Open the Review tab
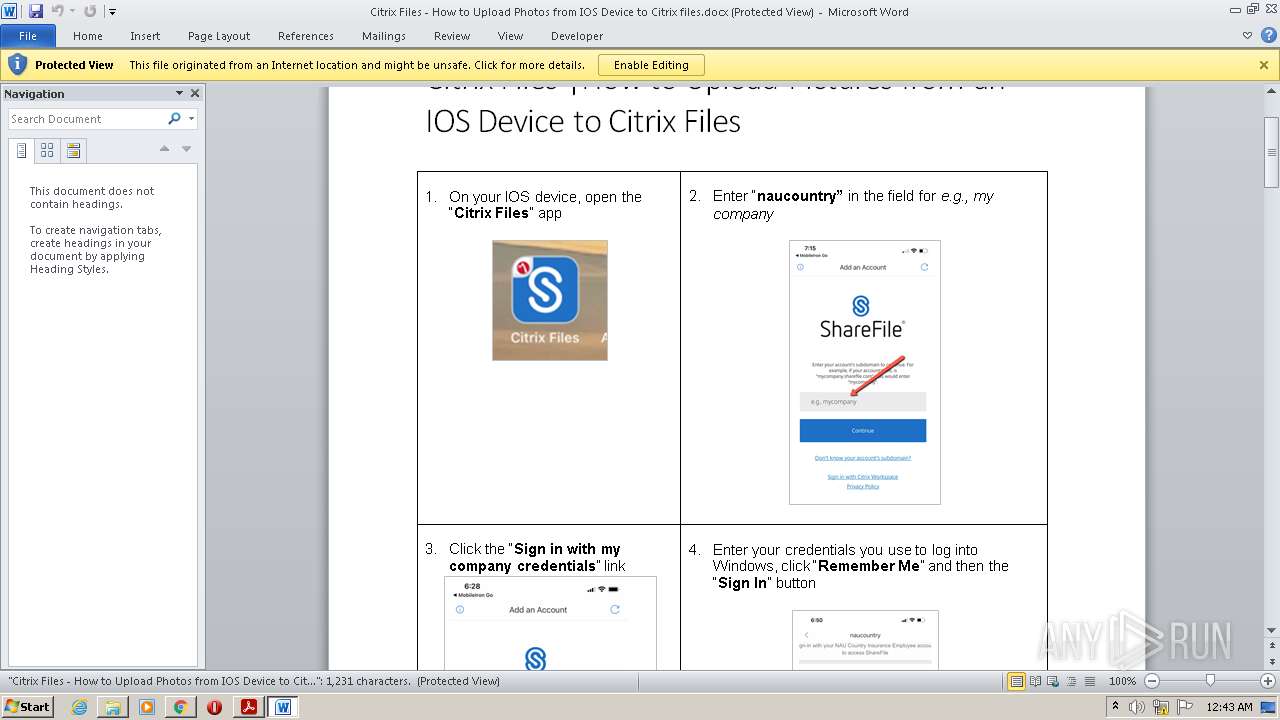Viewport: 1280px width, 720px height. click(452, 36)
